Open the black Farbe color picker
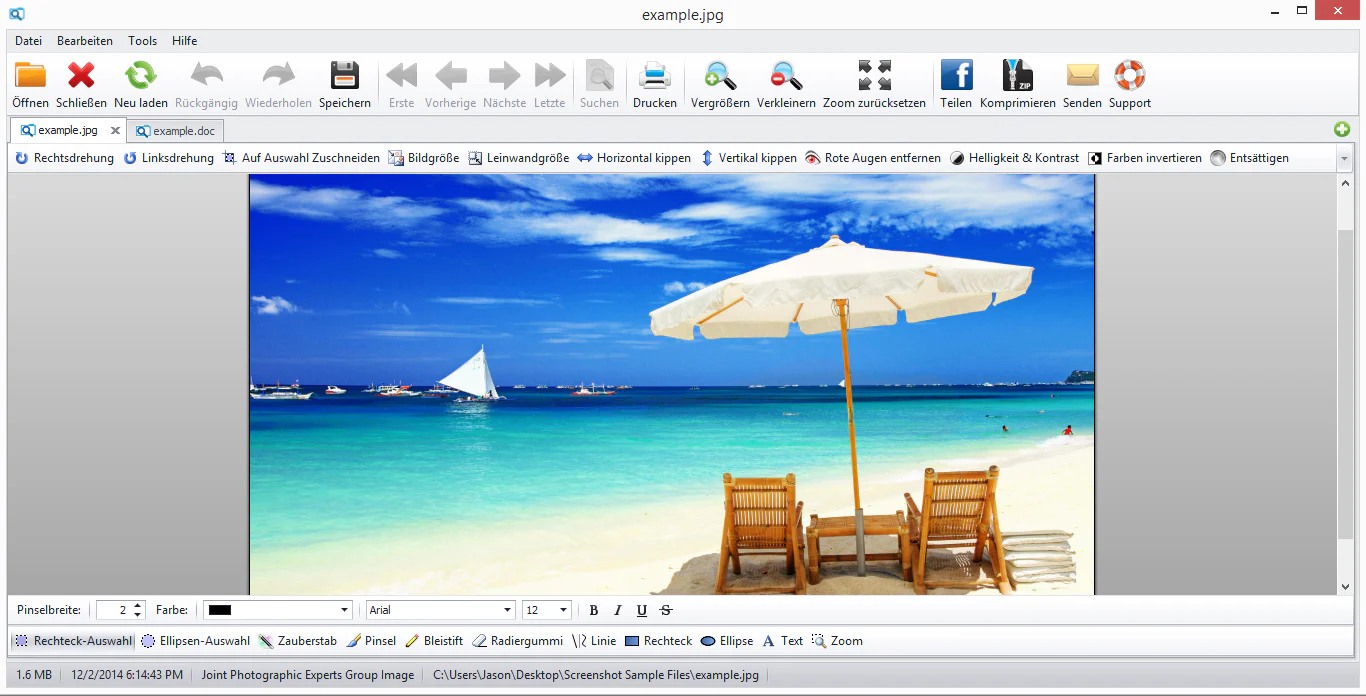Viewport: 1366px width, 696px height. [278, 610]
